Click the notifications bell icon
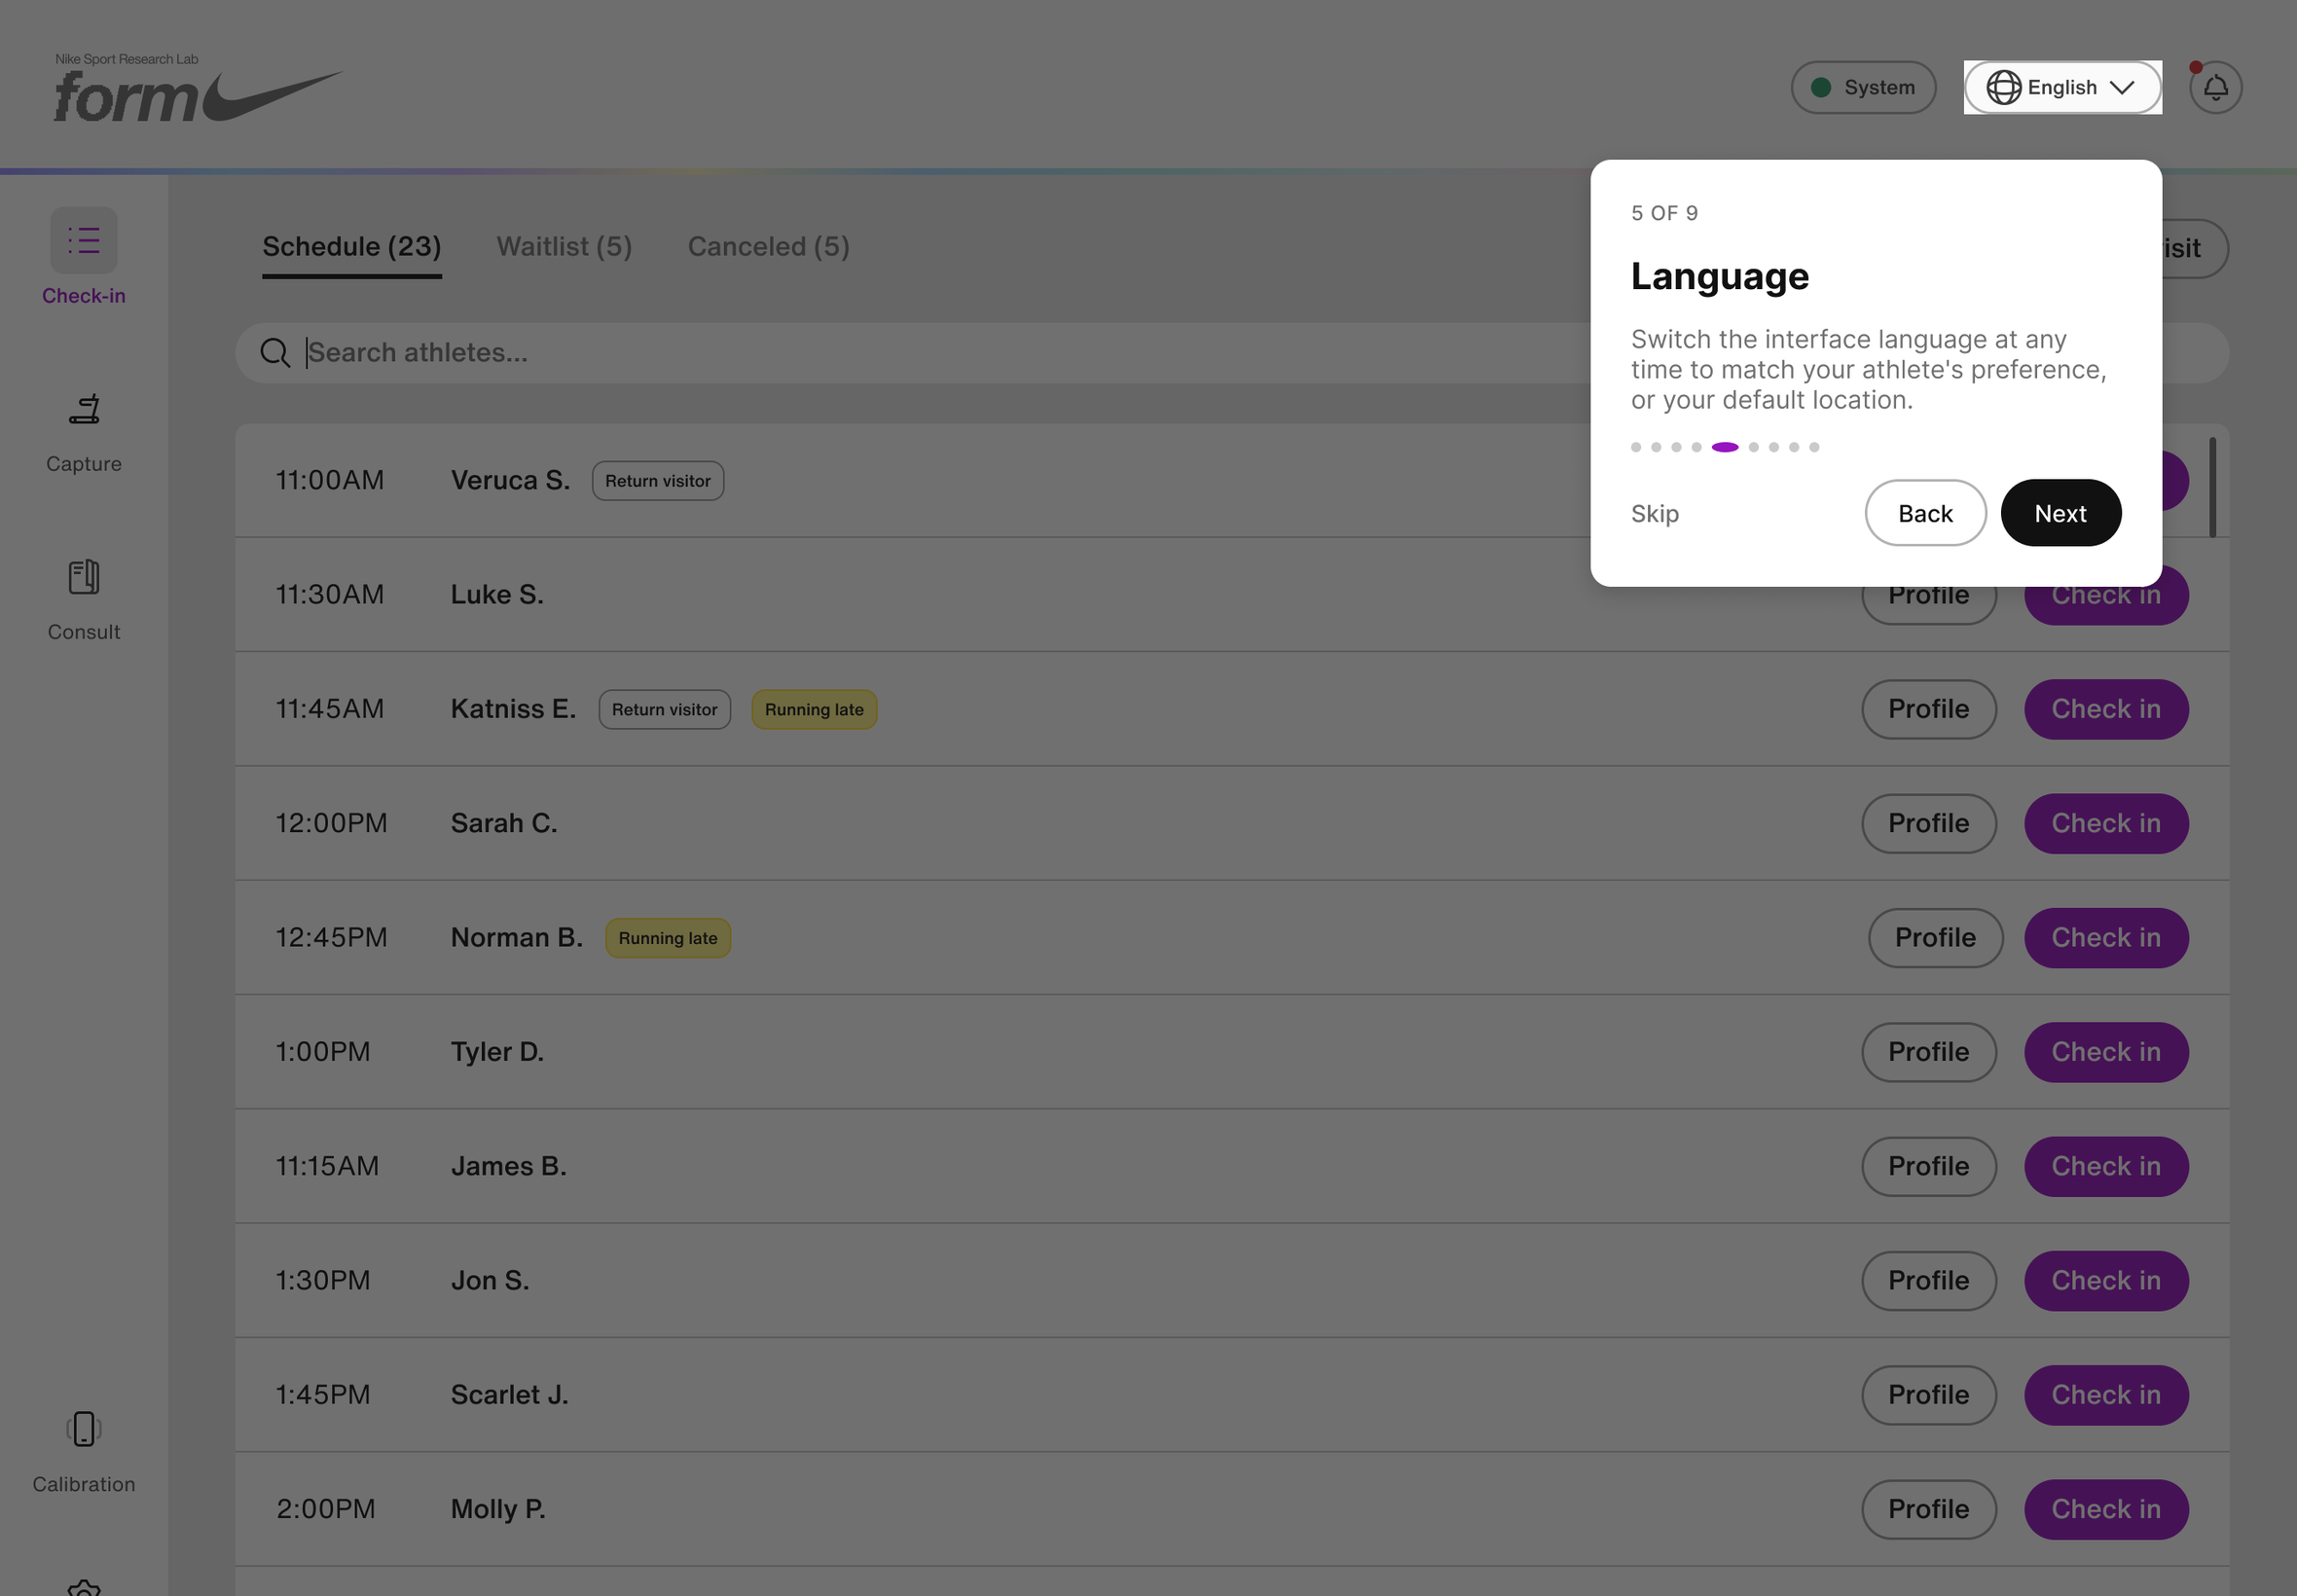2297x1596 pixels. (2216, 88)
